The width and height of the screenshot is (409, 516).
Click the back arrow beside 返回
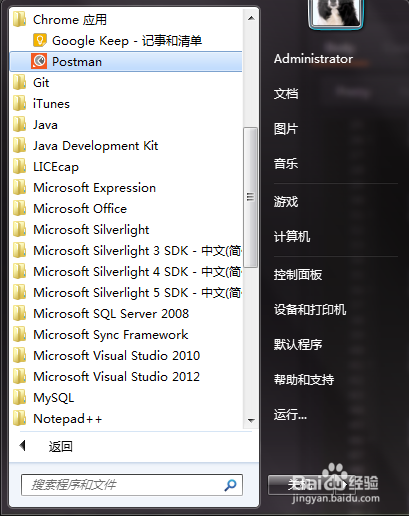(22, 446)
